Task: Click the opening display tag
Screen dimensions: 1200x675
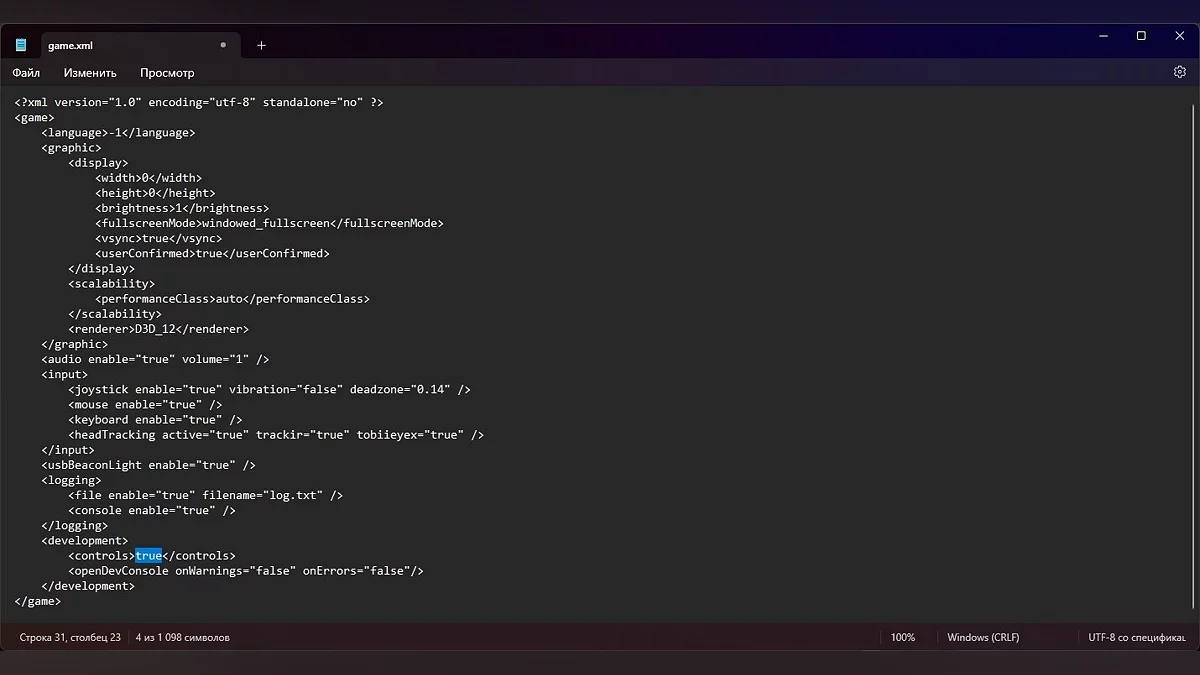Action: click(x=98, y=163)
